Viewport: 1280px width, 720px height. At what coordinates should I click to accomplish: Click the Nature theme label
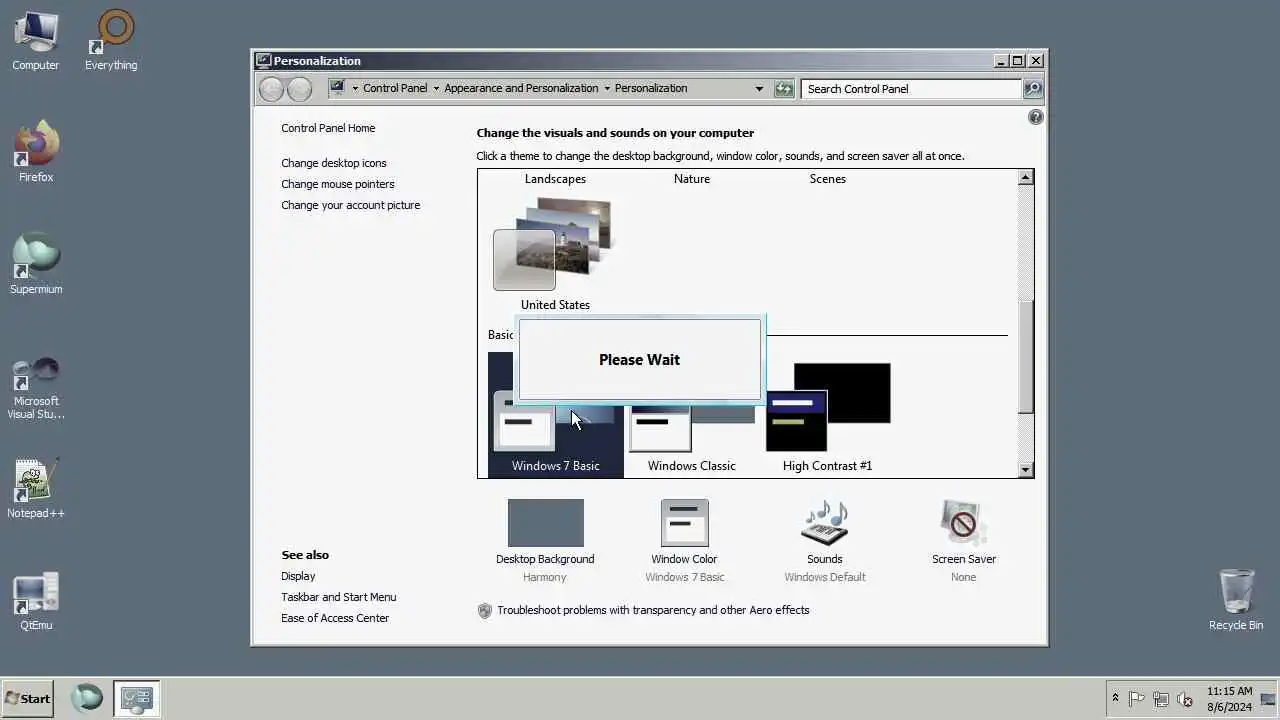692,179
